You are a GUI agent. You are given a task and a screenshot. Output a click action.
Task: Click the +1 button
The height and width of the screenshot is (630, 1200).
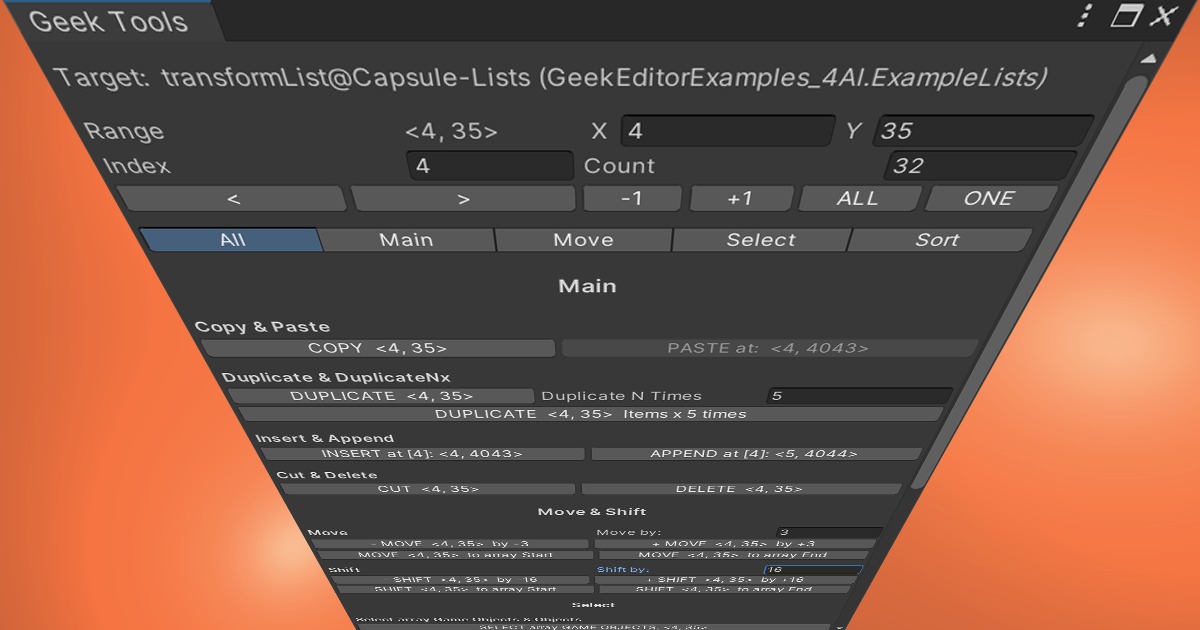coord(741,198)
